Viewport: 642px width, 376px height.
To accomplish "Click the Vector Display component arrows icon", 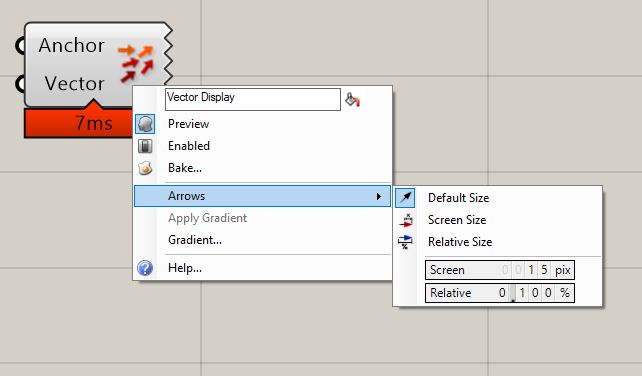I will pyautogui.click(x=136, y=63).
